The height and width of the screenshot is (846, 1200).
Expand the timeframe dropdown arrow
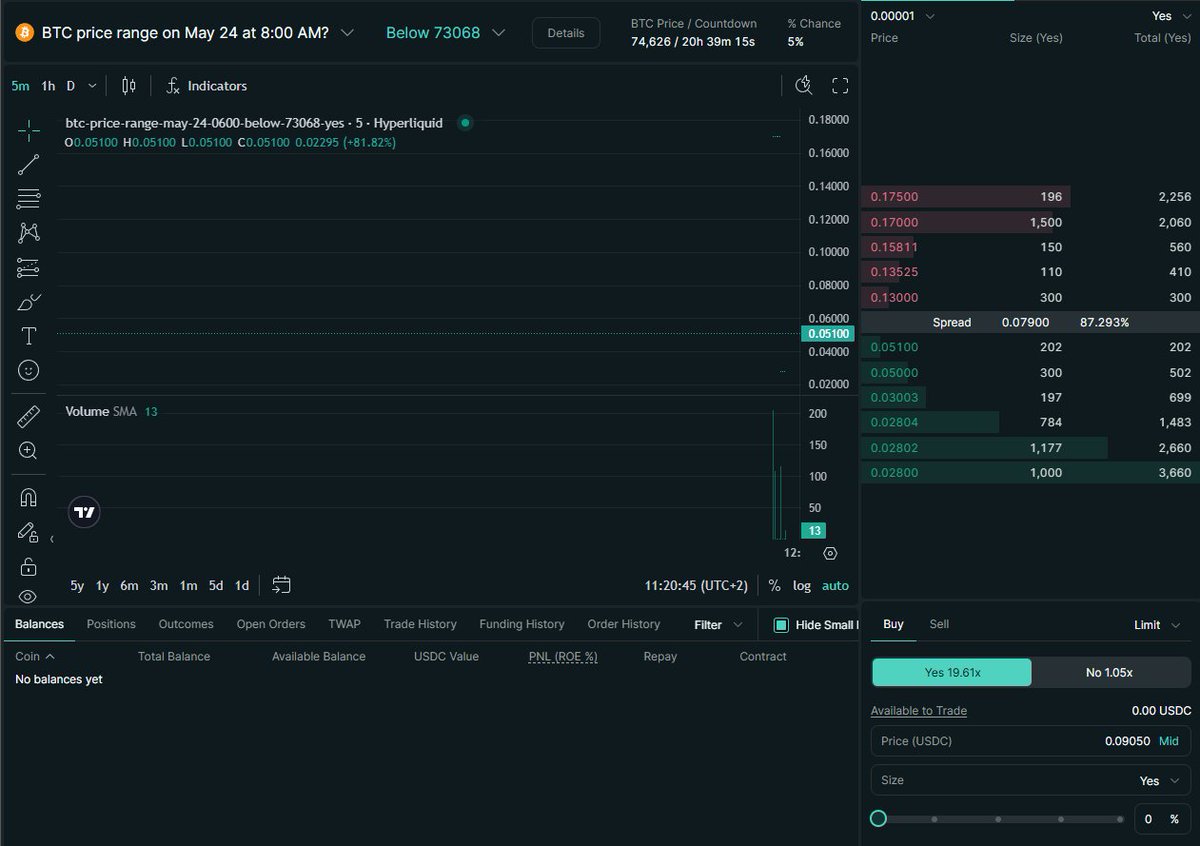(92, 86)
